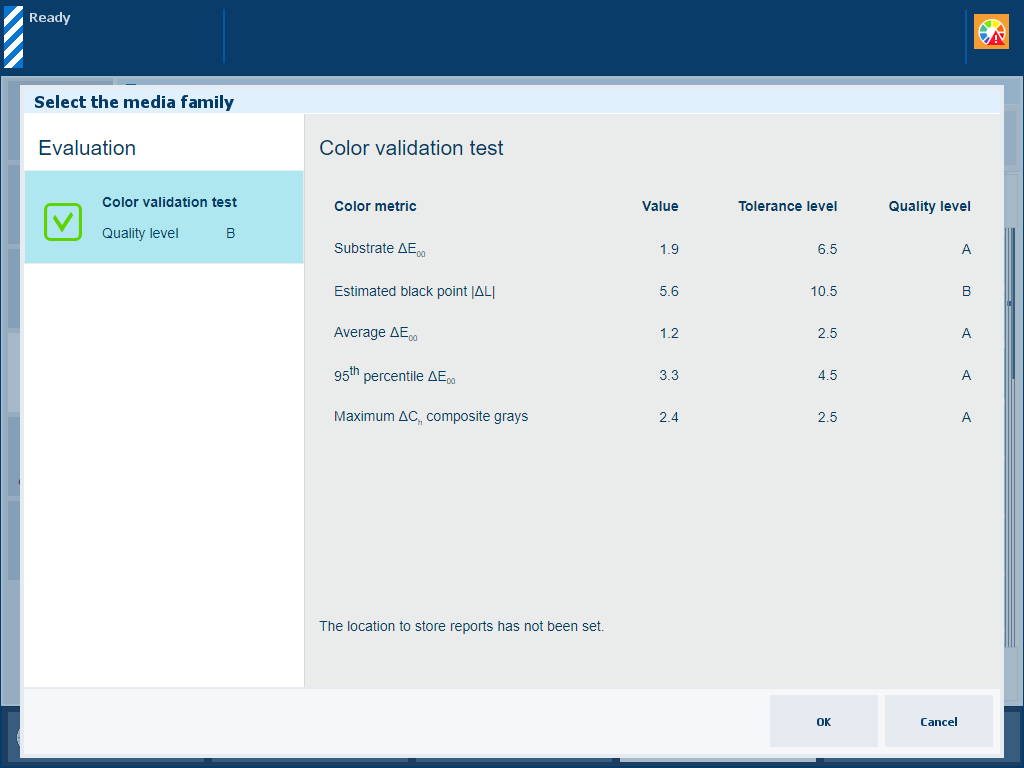Click the Tolerance level column header

[x=787, y=207]
